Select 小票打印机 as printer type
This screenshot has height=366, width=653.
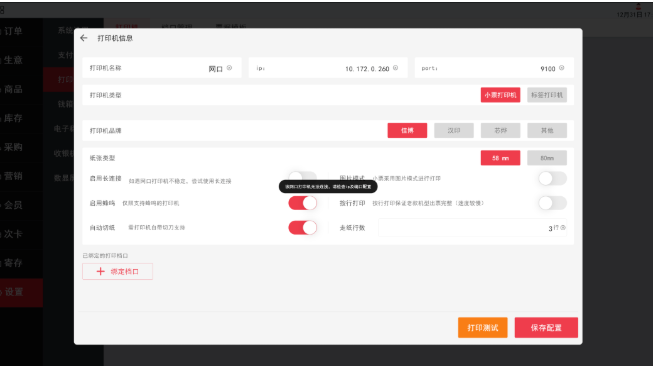(500, 95)
